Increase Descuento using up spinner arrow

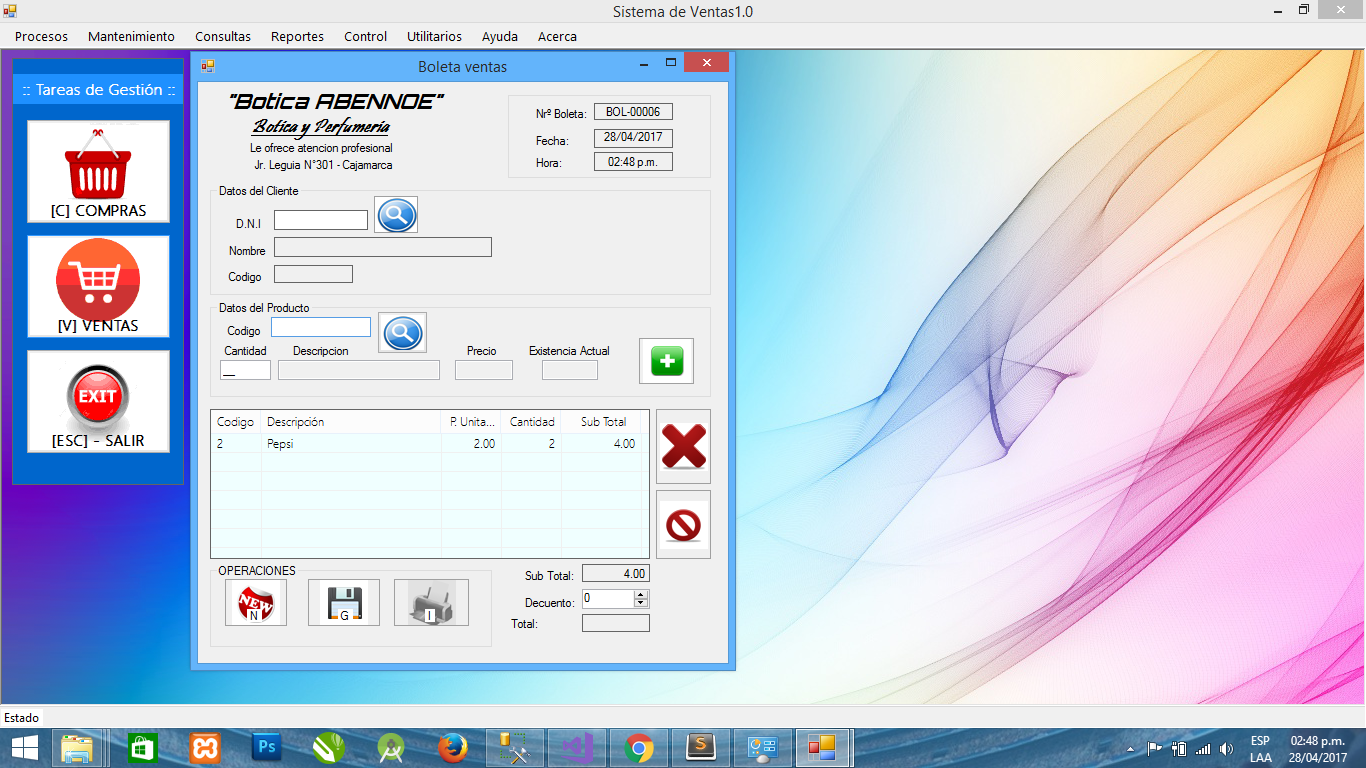click(641, 594)
